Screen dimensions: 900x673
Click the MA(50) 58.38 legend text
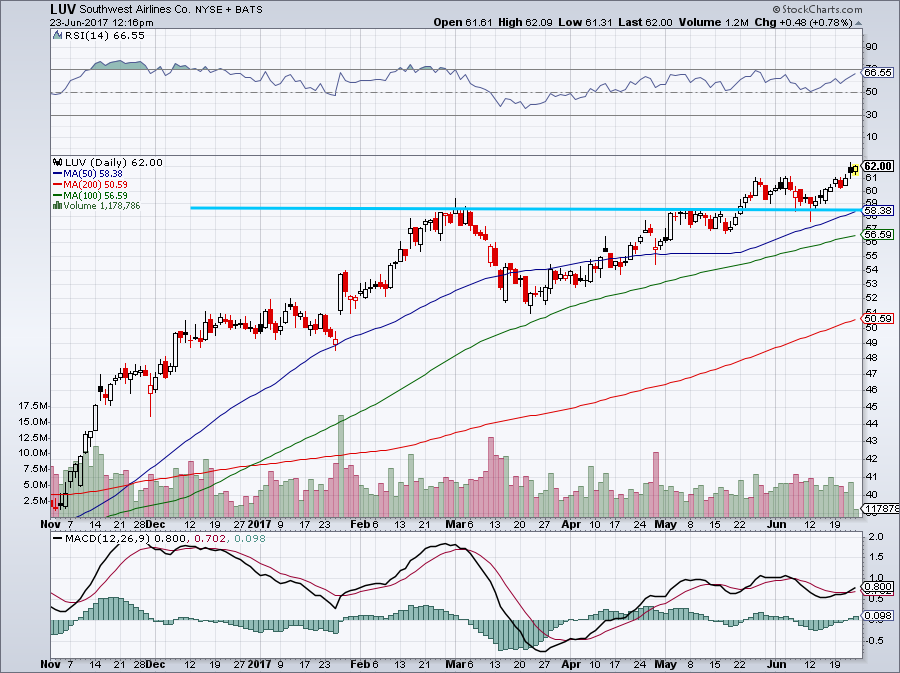click(92, 173)
